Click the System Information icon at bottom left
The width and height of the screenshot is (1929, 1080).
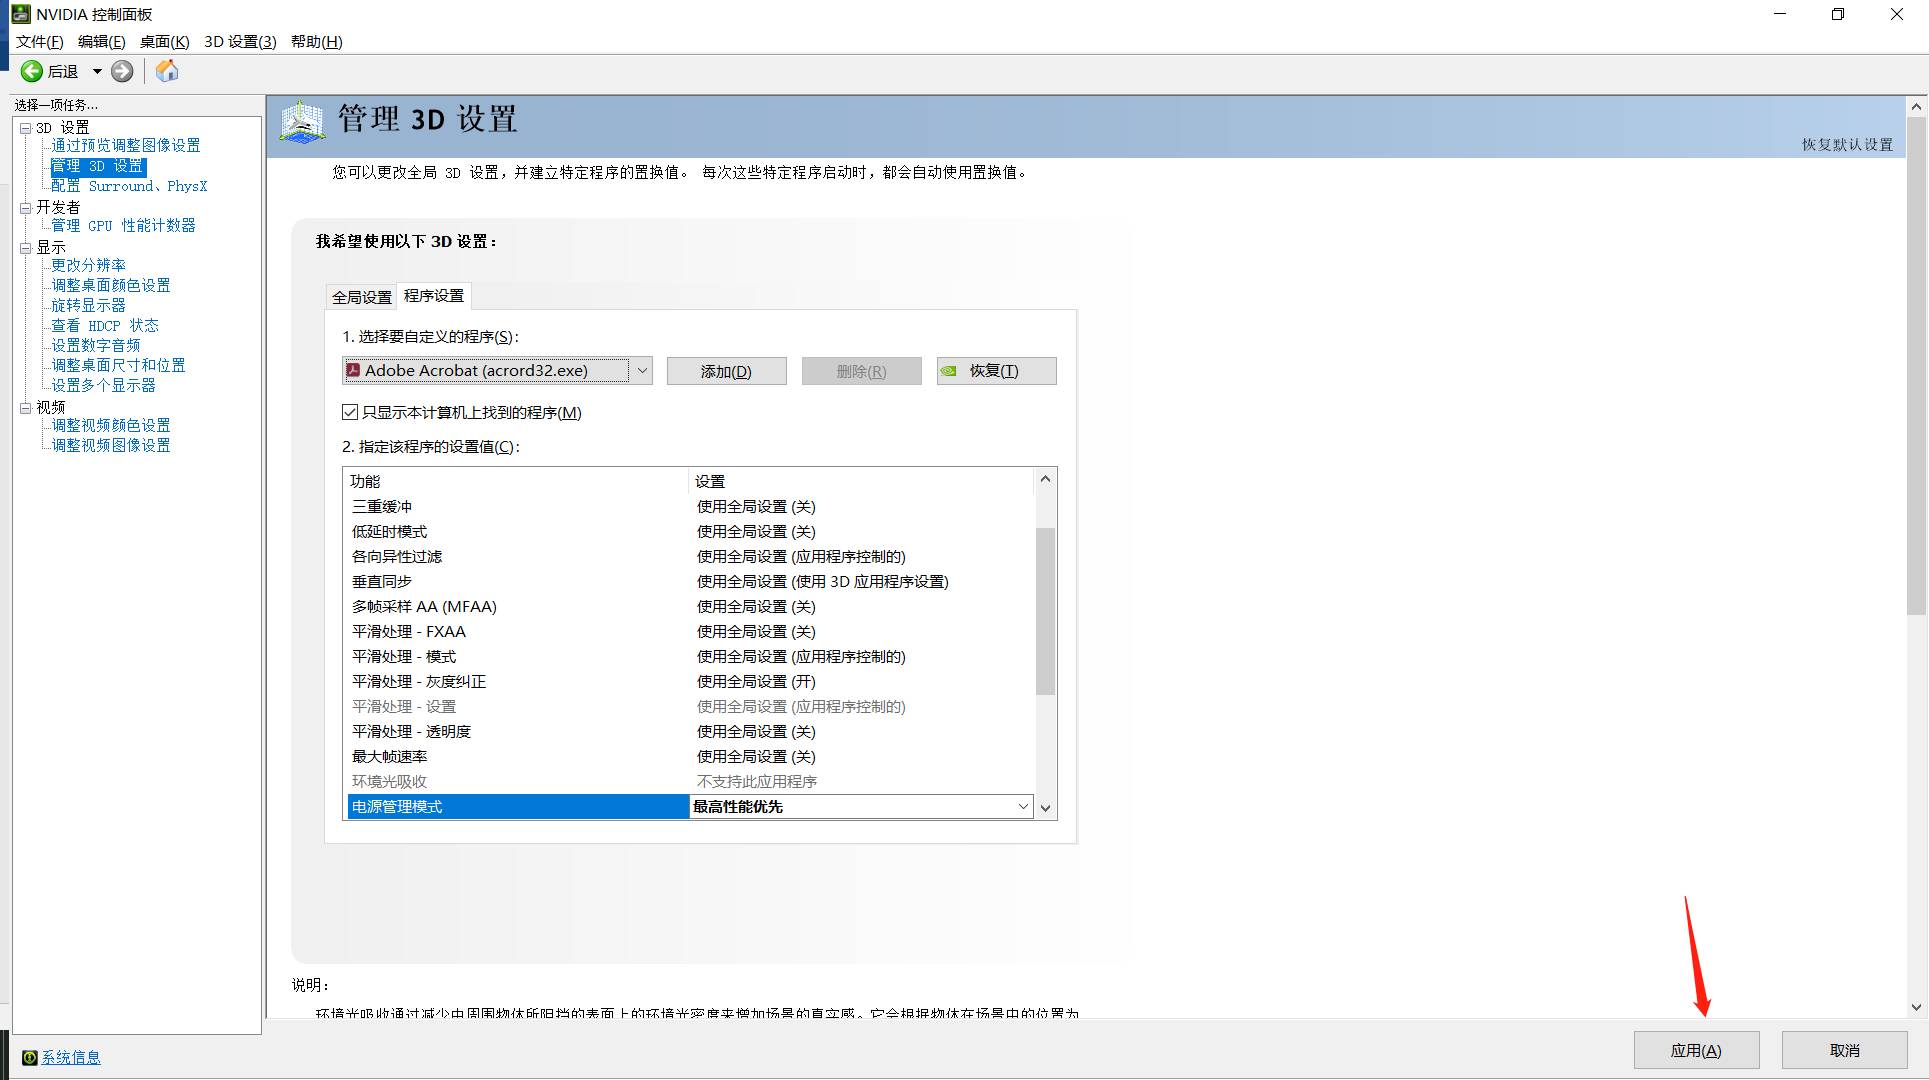[x=30, y=1058]
